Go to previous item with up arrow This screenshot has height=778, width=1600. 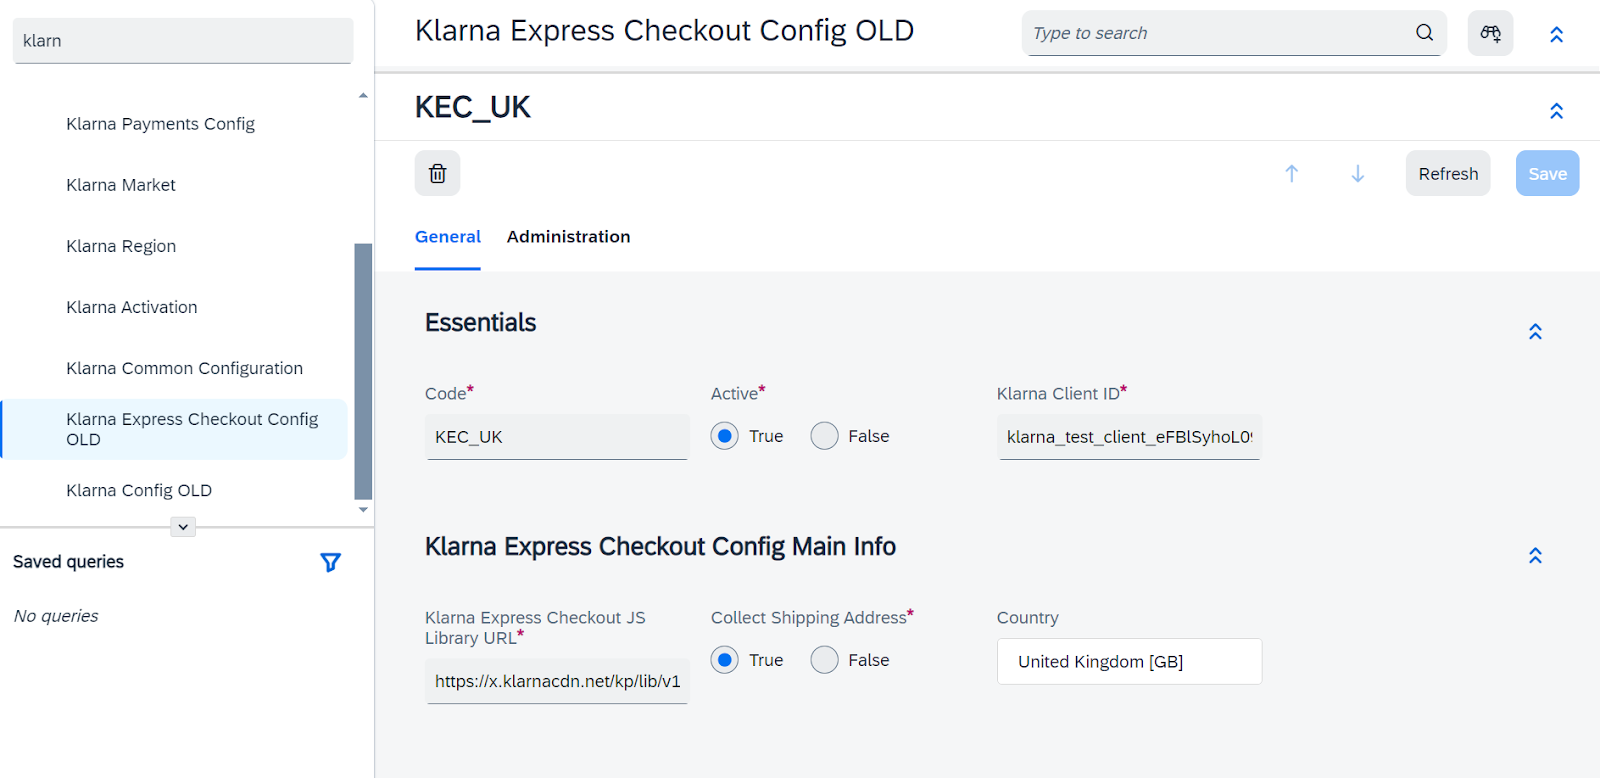tap(1291, 173)
